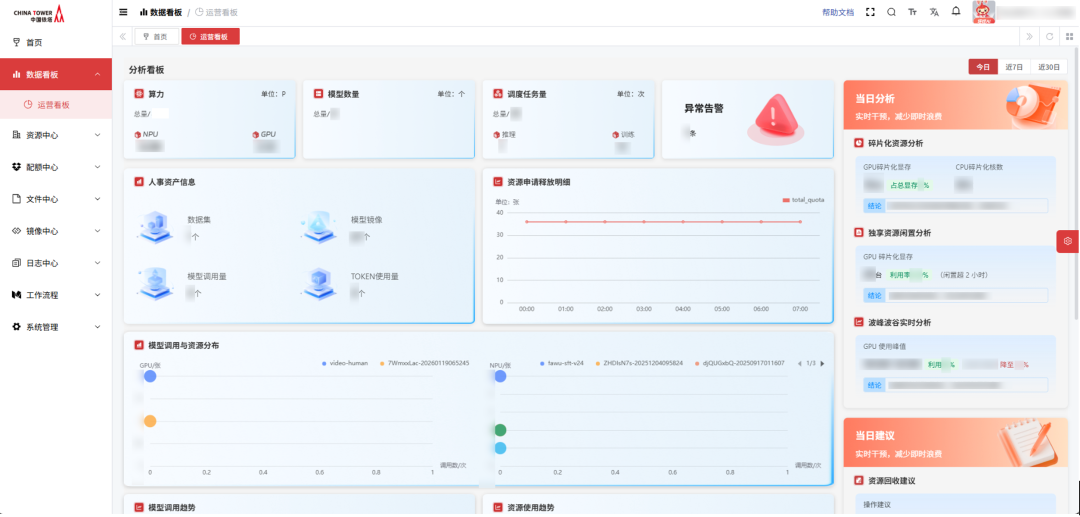Click the search magnifier icon
1080x517 pixels.
891,12
